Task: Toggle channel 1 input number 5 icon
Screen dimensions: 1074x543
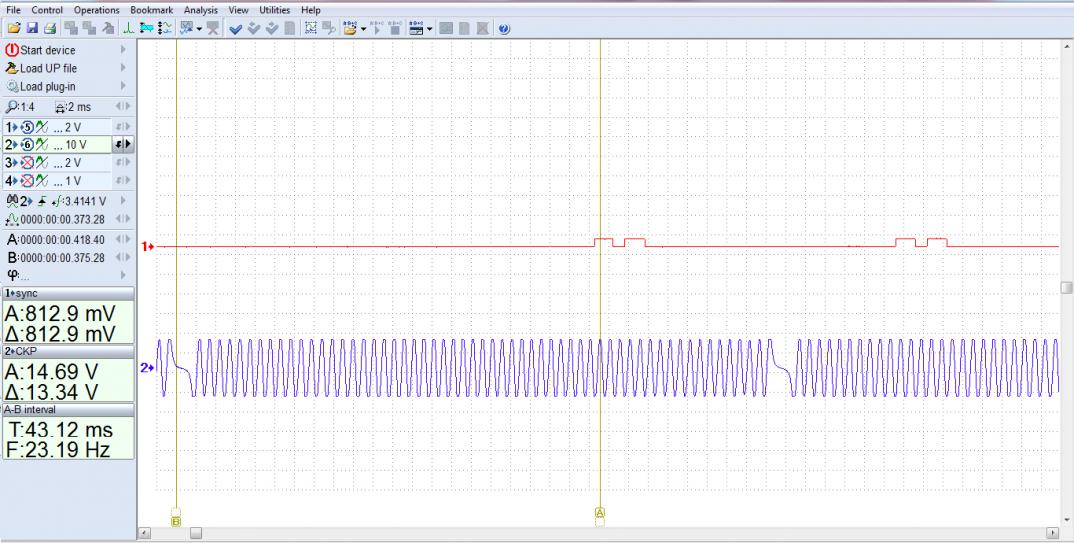Action: pyautogui.click(x=27, y=127)
